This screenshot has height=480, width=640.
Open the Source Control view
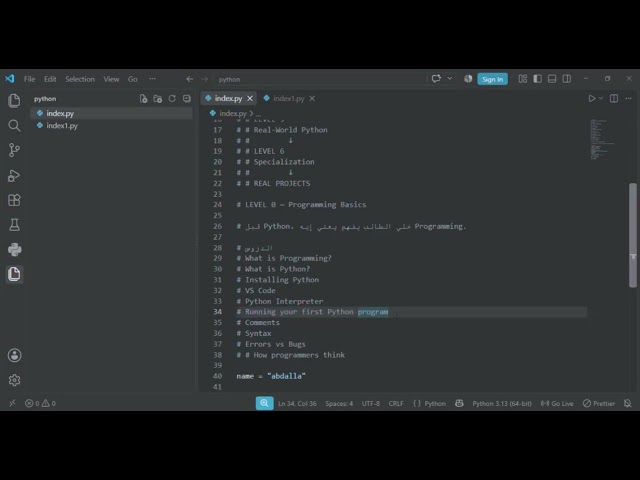(14, 150)
